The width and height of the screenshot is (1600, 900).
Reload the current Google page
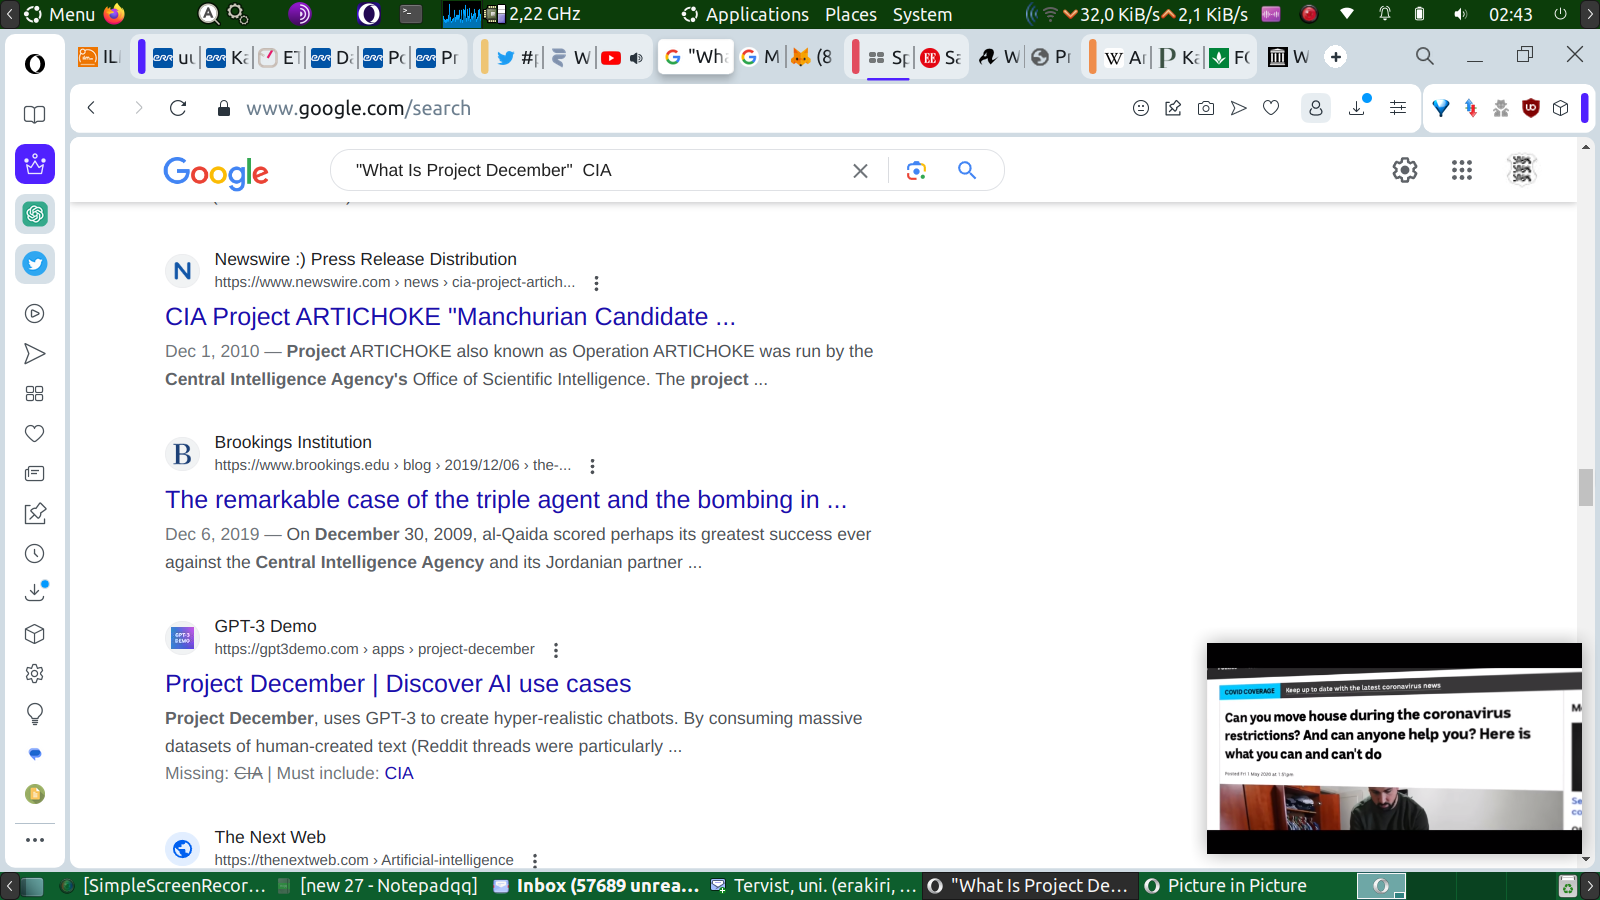(x=178, y=108)
